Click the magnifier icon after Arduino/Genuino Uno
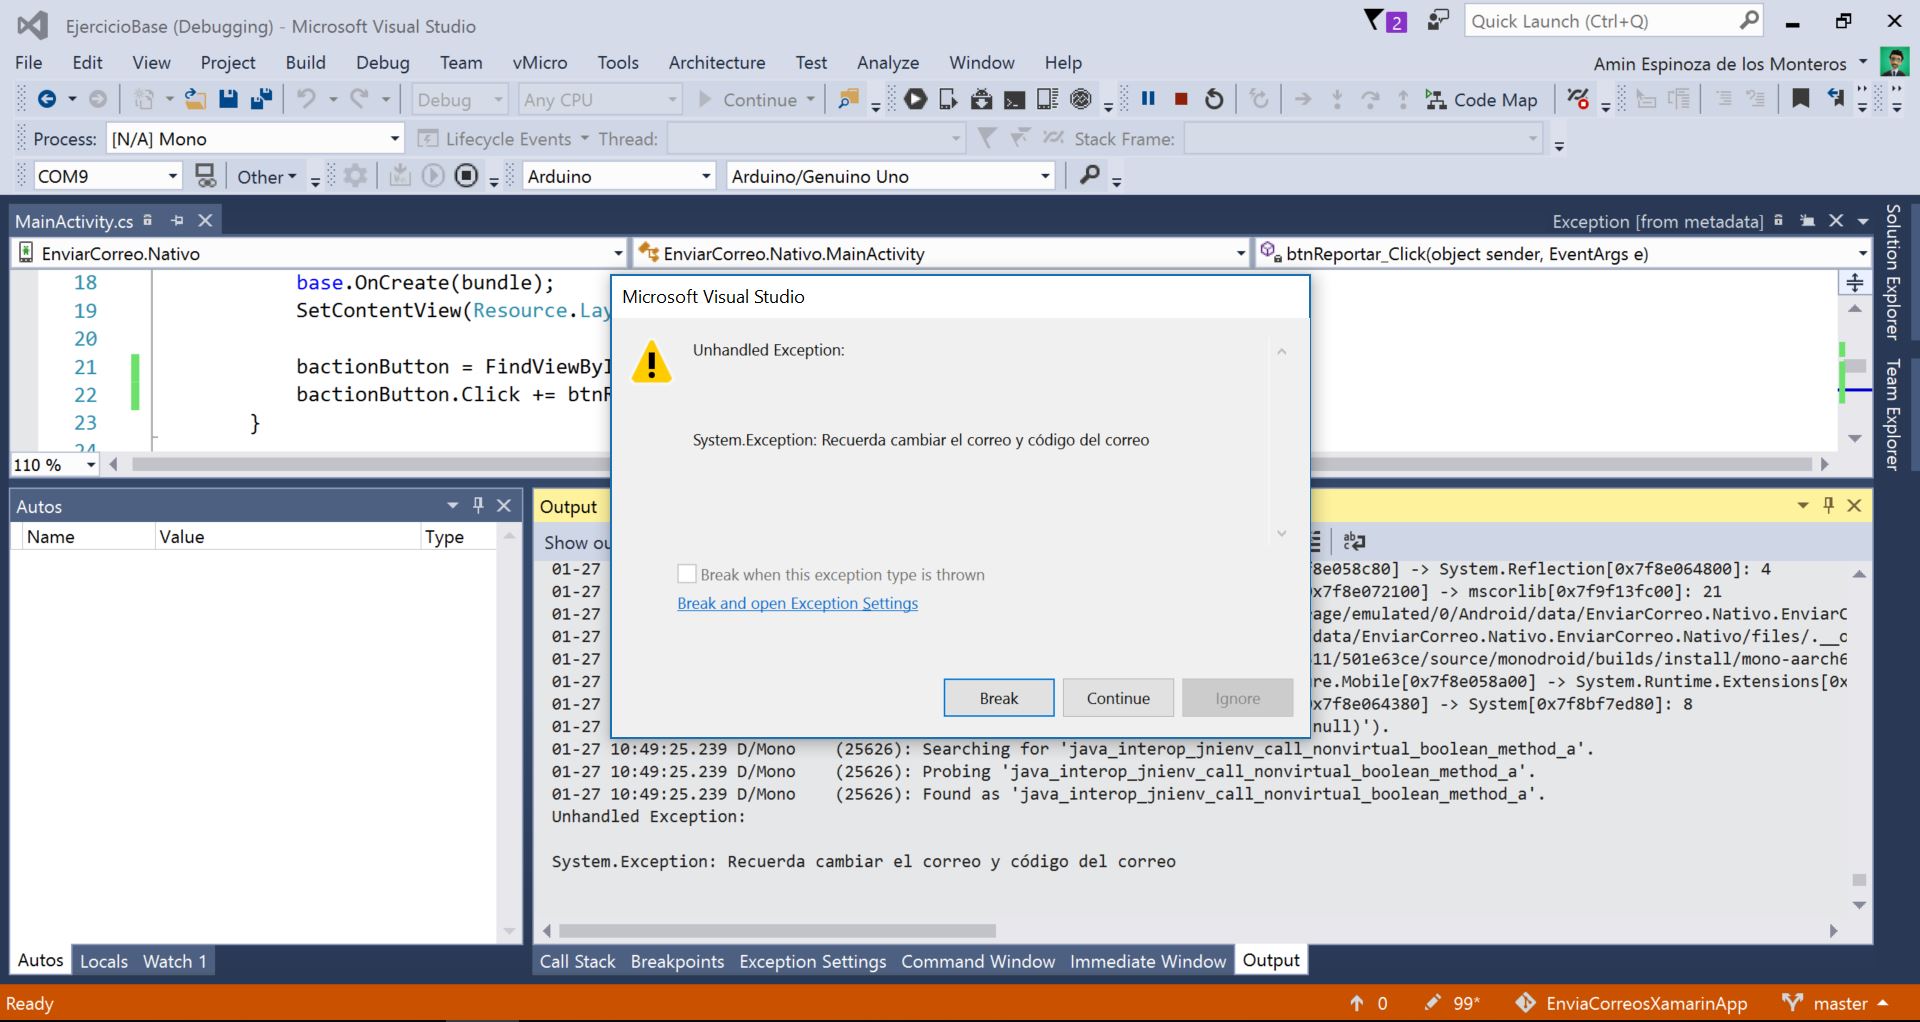The image size is (1920, 1022). point(1090,175)
